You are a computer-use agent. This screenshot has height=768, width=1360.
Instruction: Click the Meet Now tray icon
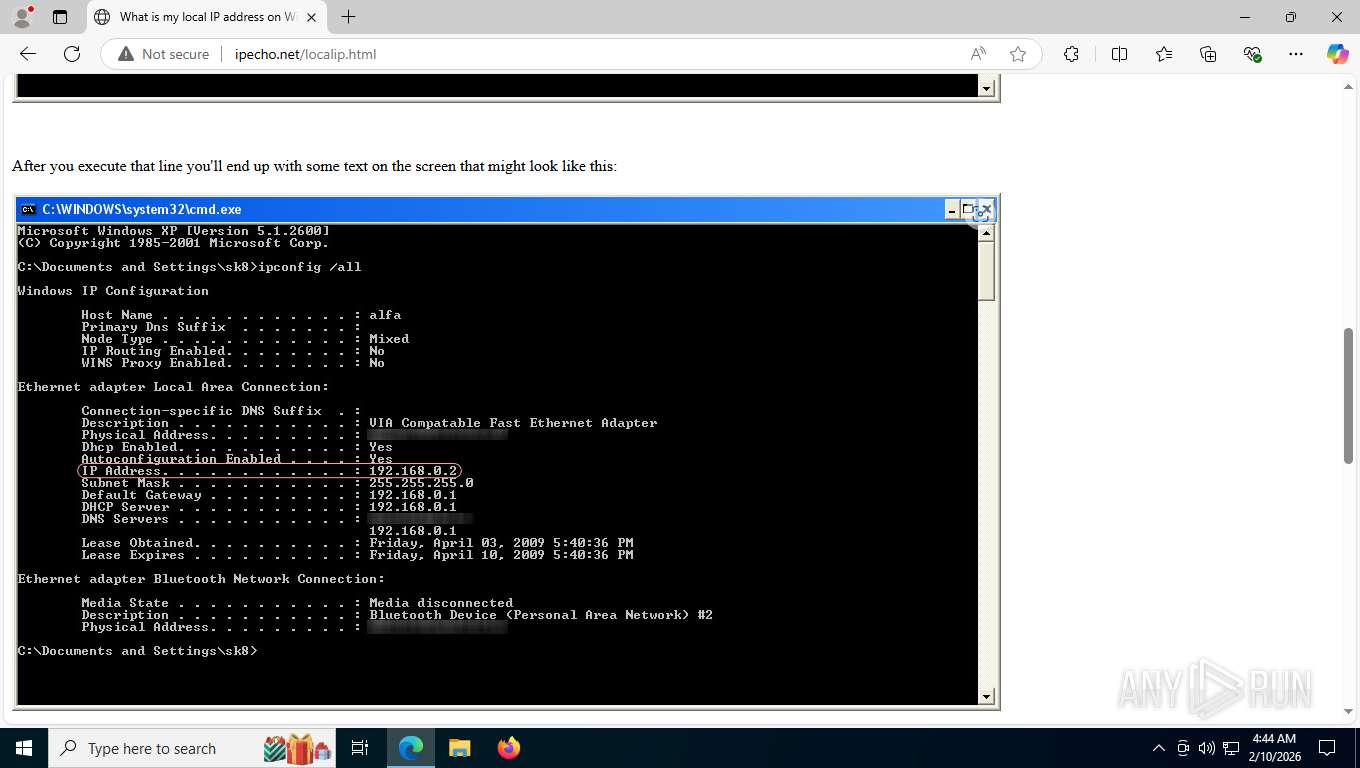[1183, 748]
